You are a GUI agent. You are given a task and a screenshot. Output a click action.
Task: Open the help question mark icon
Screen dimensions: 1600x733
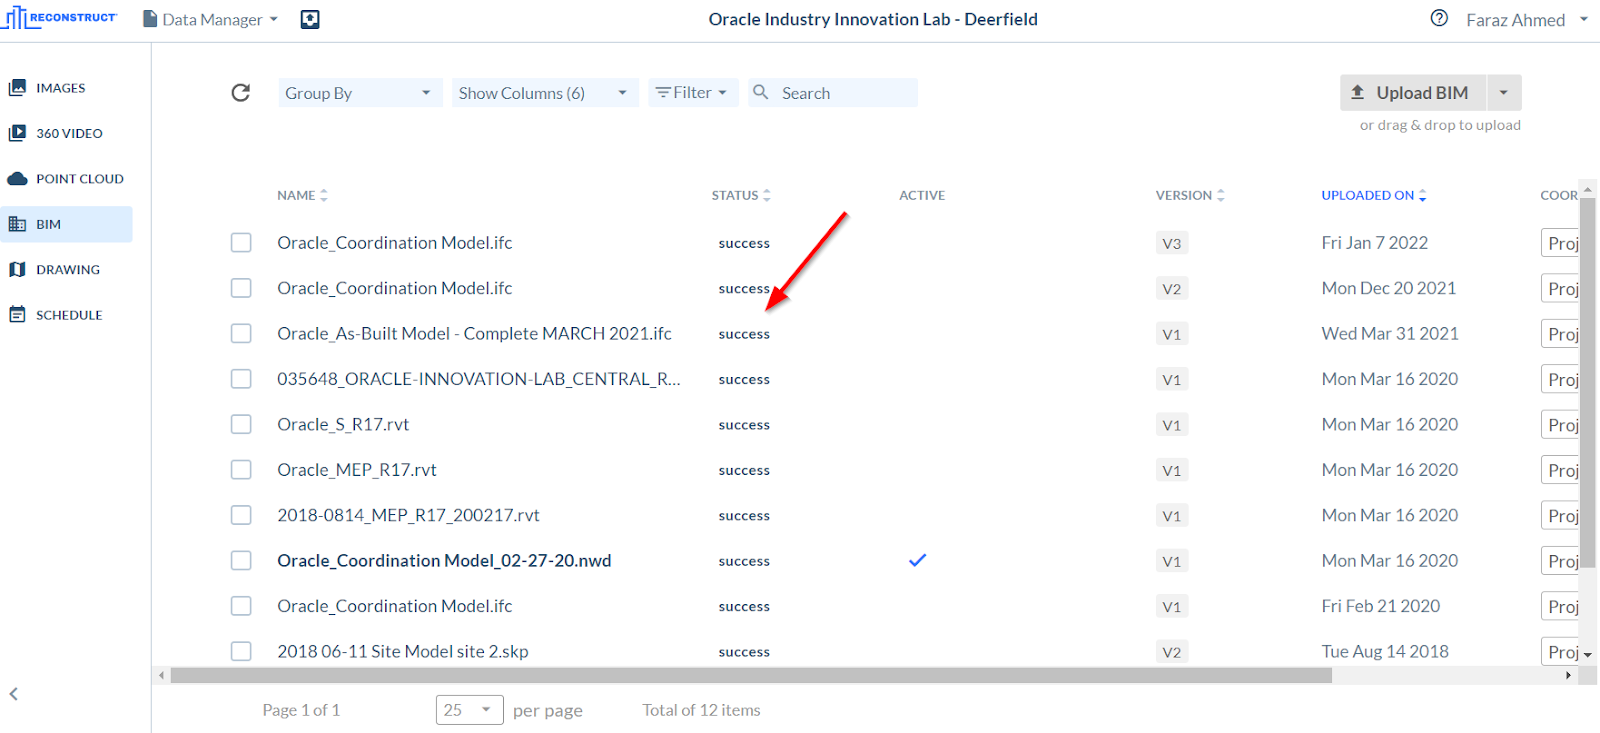[x=1439, y=18]
